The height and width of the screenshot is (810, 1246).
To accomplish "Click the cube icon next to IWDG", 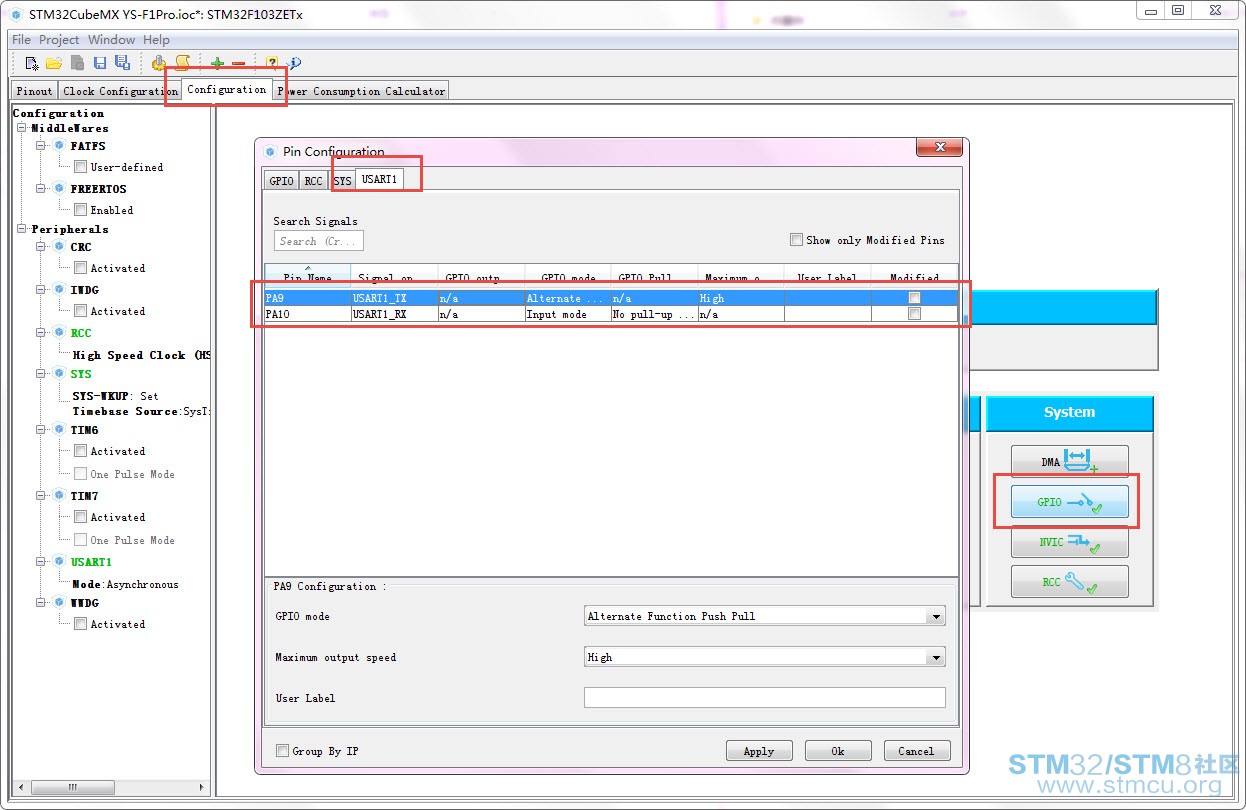I will point(59,289).
